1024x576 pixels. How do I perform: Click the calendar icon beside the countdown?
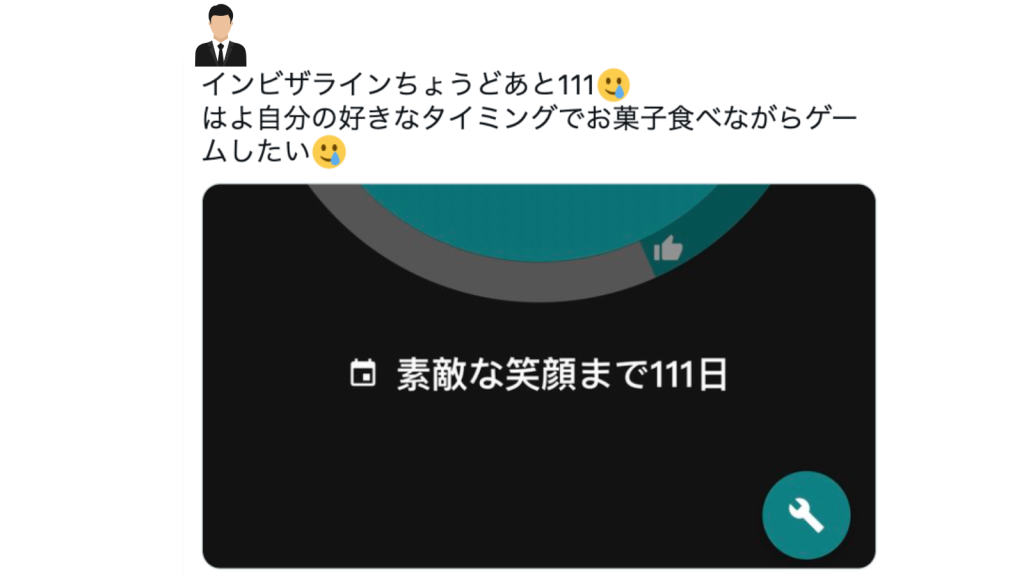363,374
